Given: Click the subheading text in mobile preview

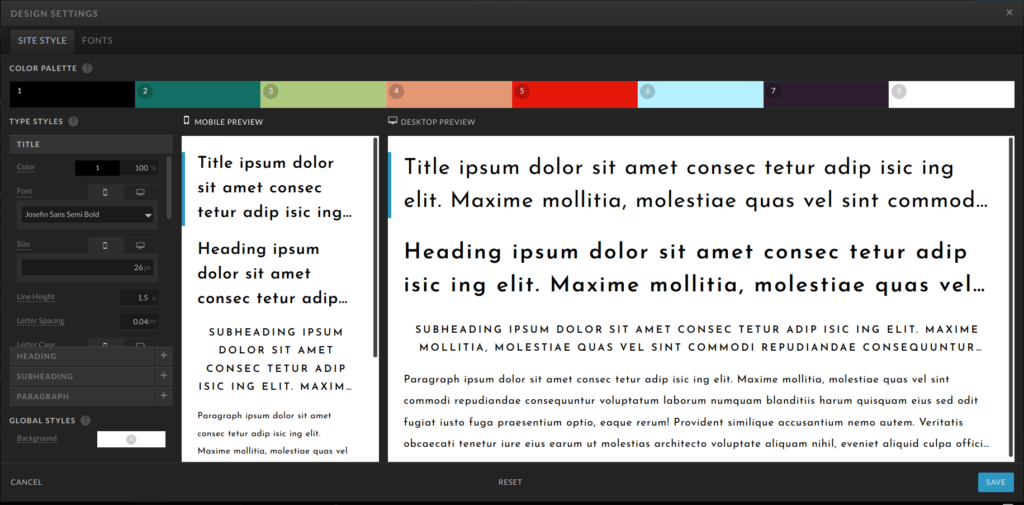Looking at the screenshot, I should tap(276, 359).
